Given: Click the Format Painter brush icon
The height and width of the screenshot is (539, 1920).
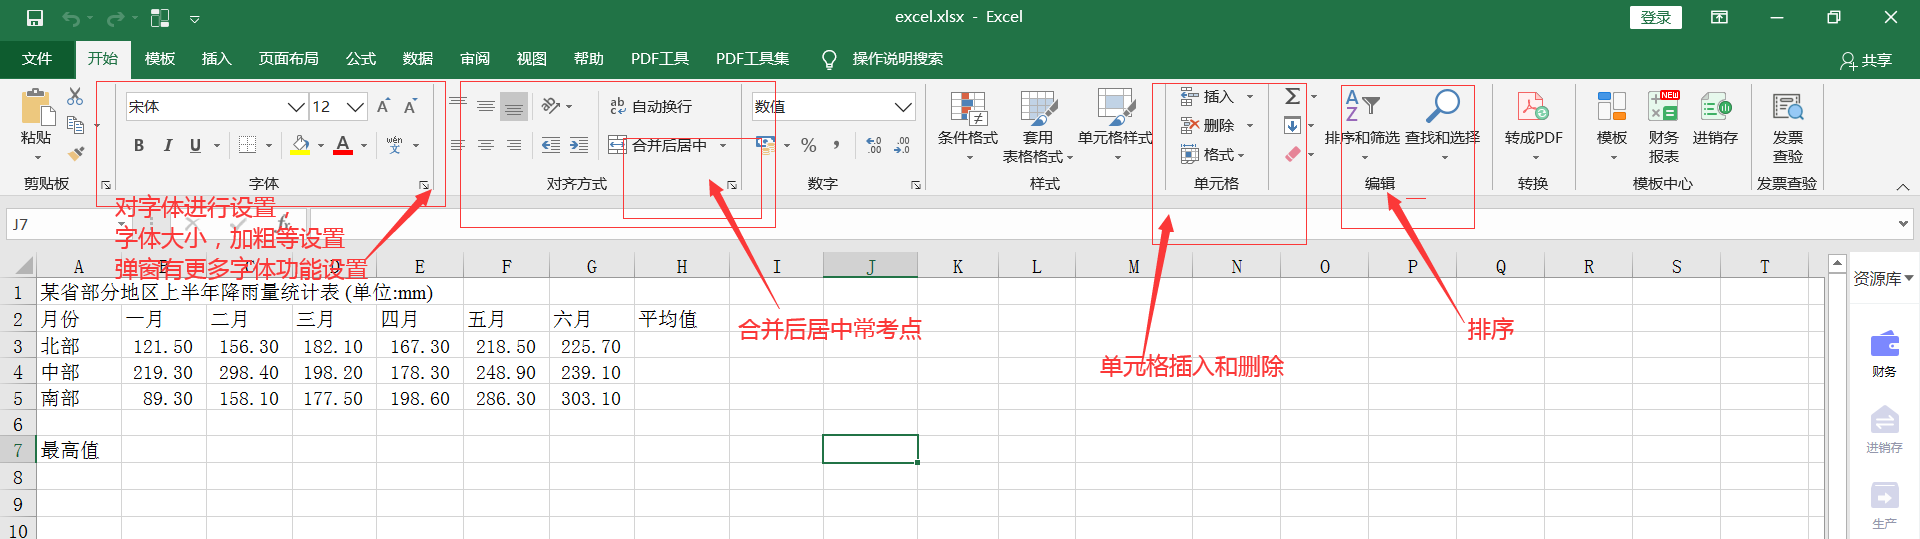Looking at the screenshot, I should coord(75,153).
